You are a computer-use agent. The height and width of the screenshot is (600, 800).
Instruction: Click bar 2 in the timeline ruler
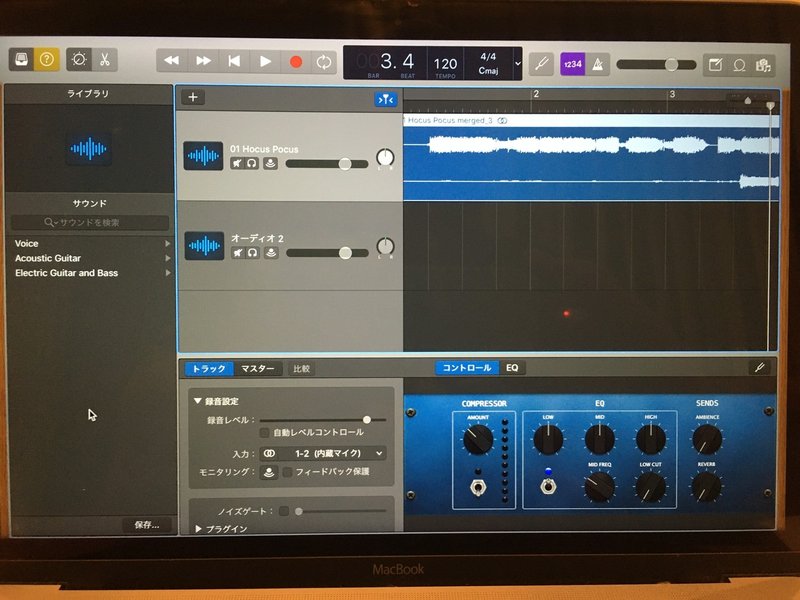[536, 94]
